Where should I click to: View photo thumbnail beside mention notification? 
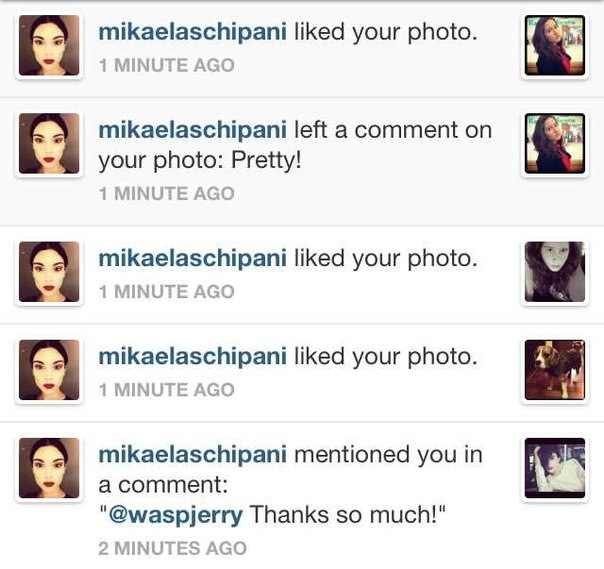(x=555, y=468)
